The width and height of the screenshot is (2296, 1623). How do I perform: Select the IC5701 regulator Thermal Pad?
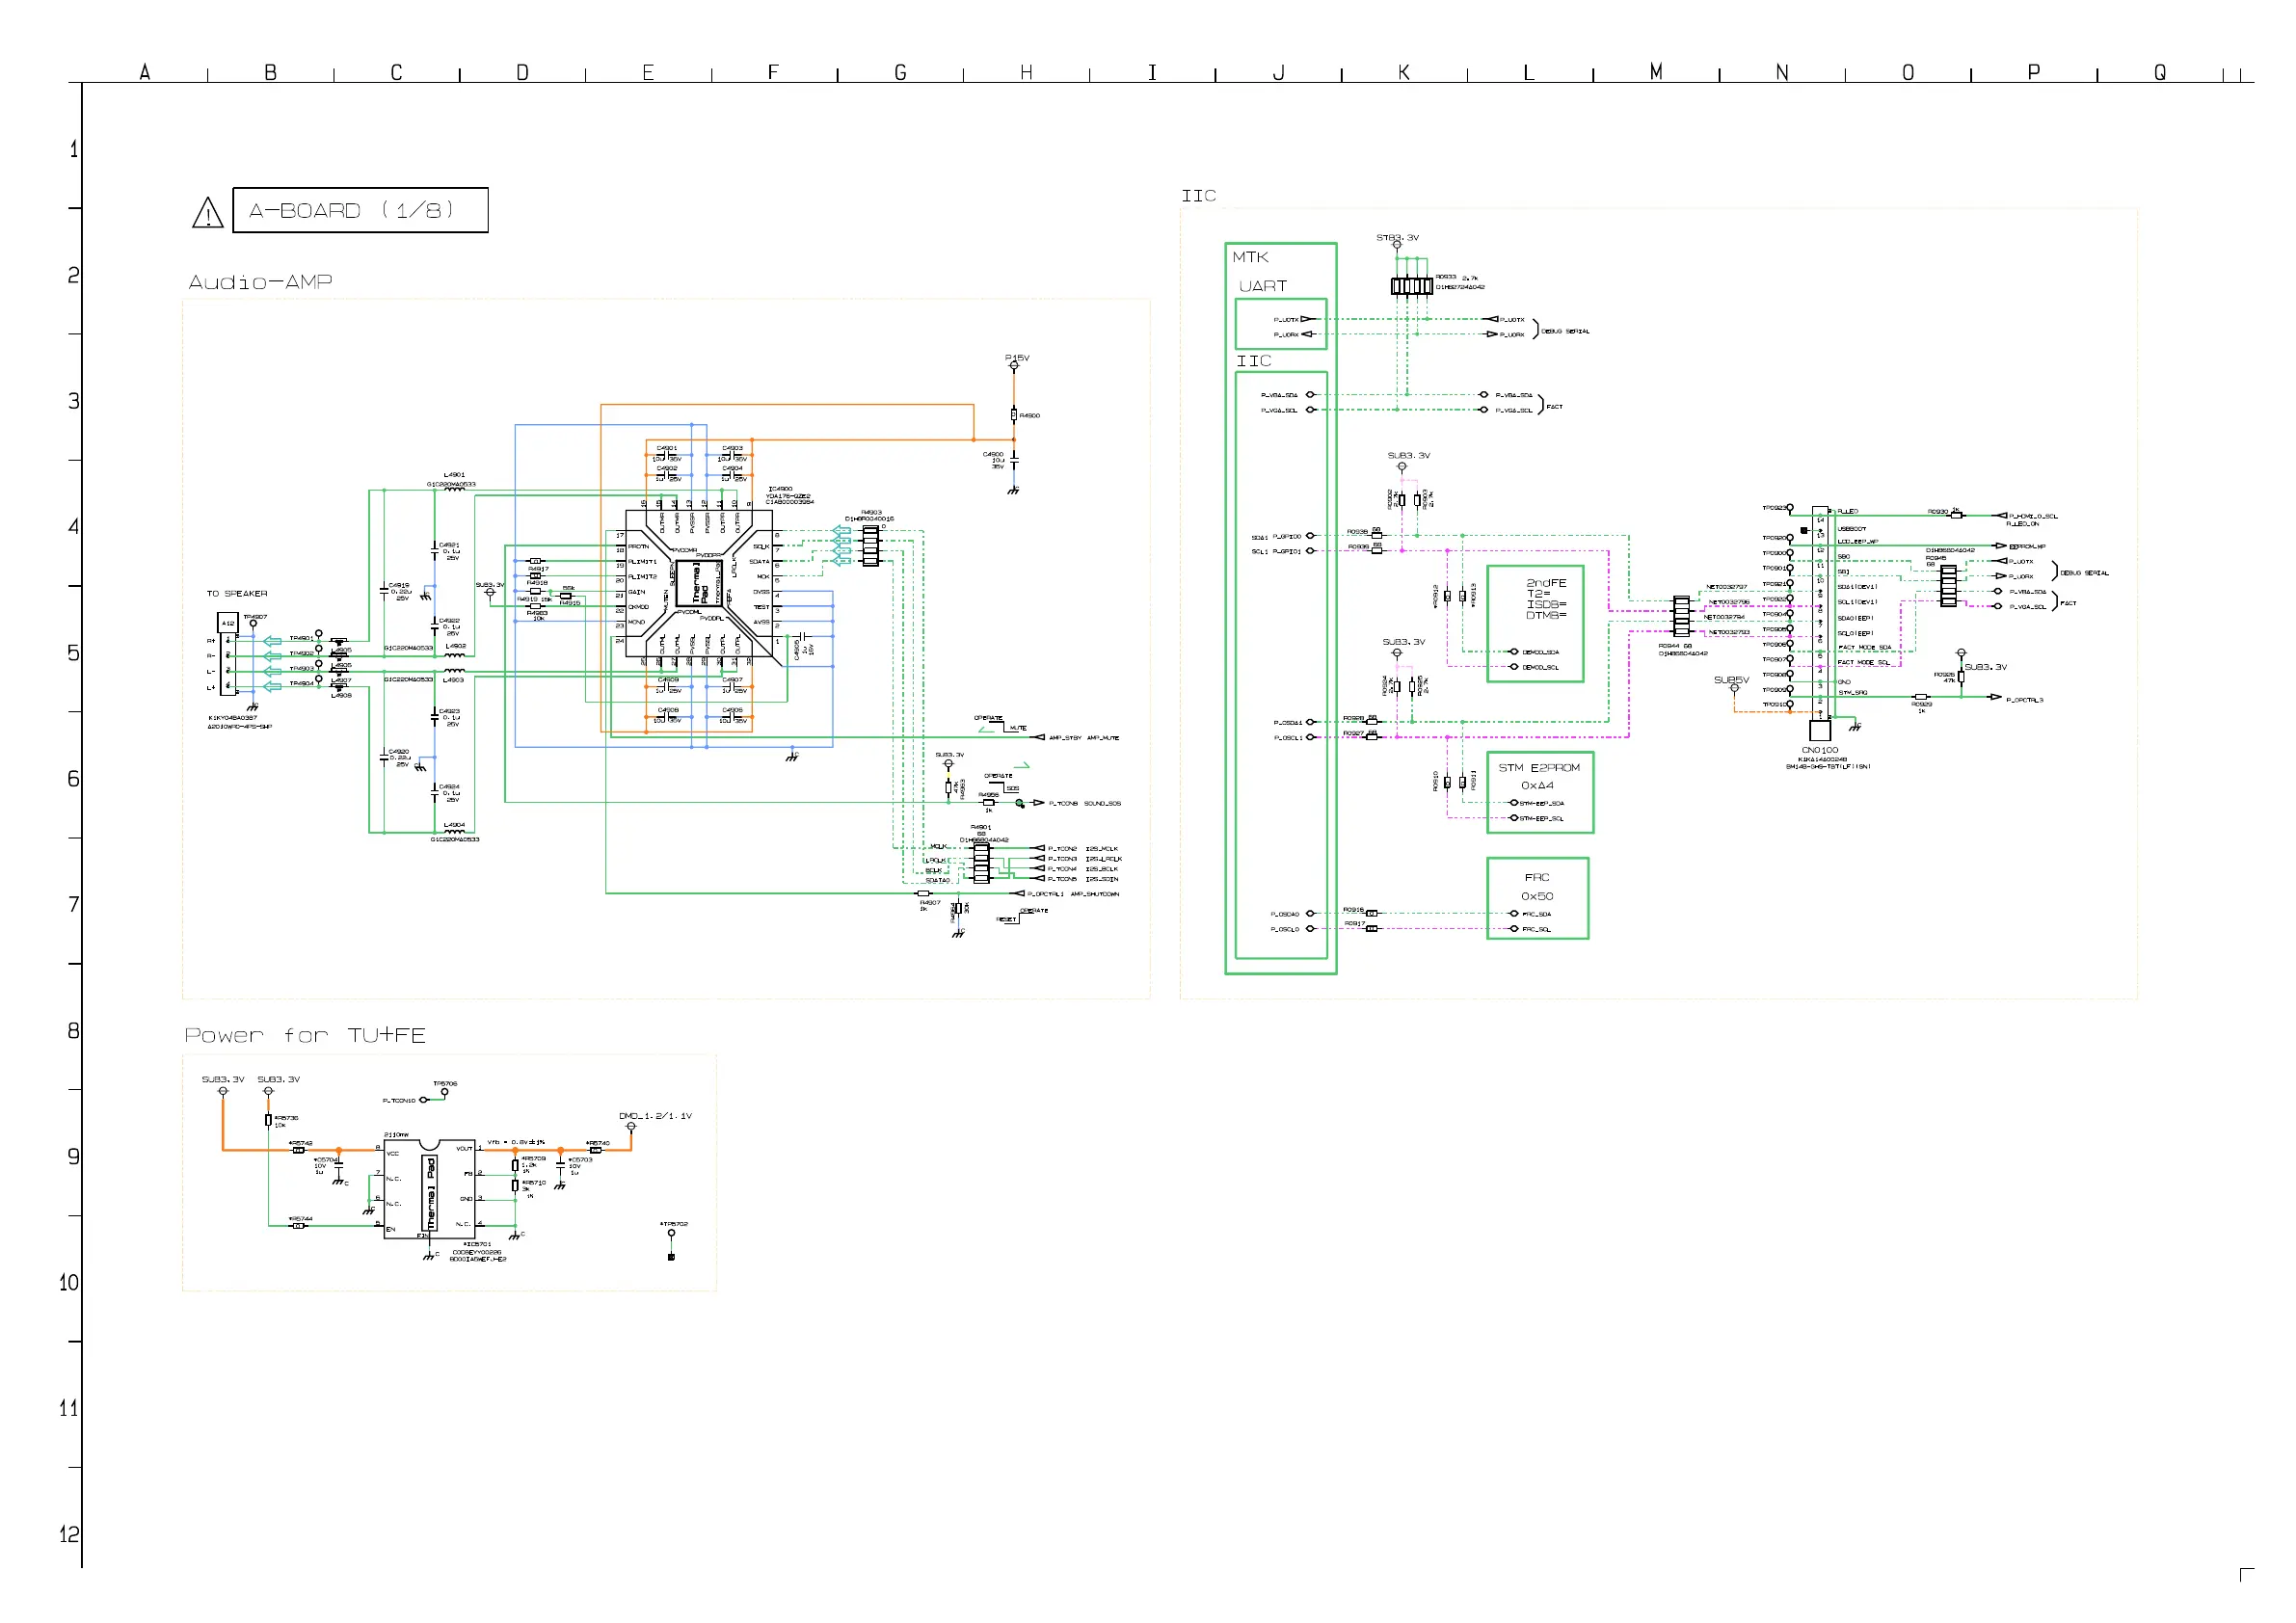[x=431, y=1193]
